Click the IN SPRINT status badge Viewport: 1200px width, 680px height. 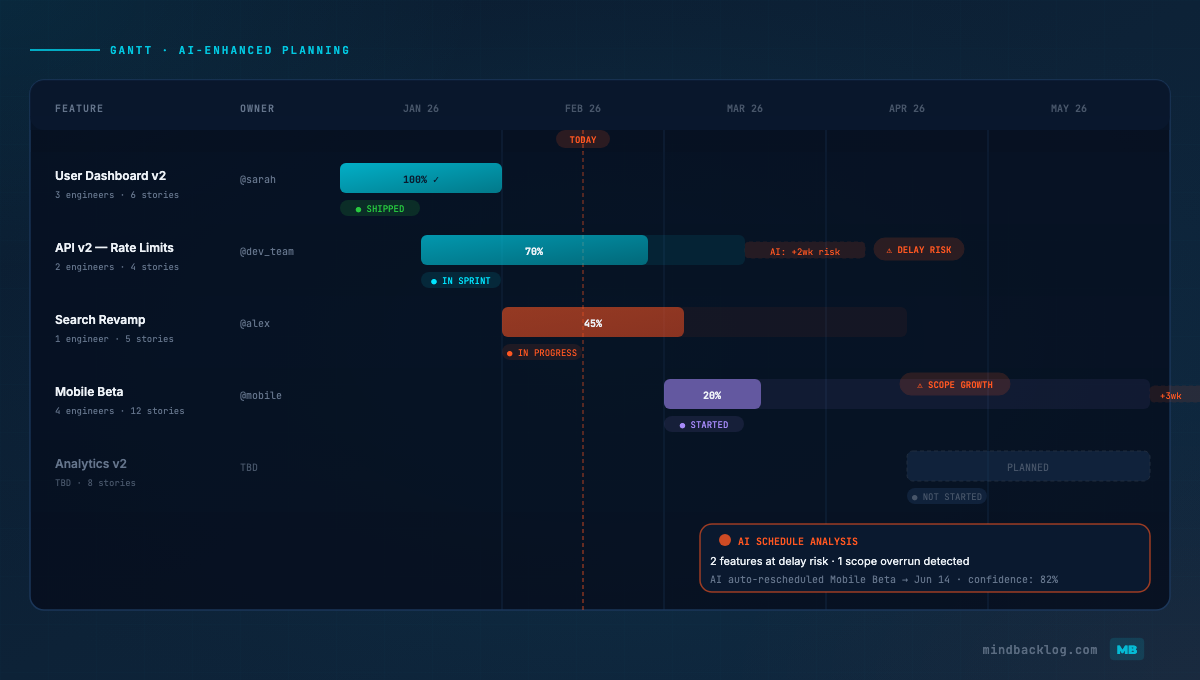coord(461,281)
